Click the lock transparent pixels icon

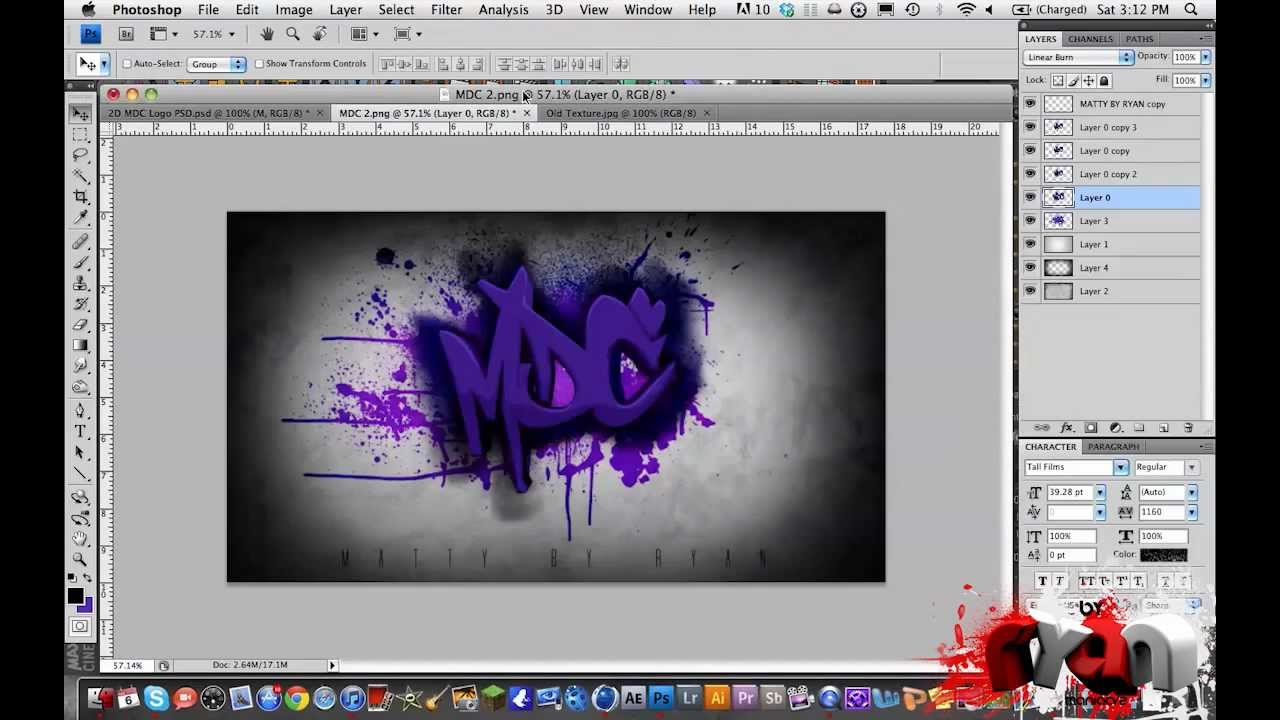pos(1058,81)
